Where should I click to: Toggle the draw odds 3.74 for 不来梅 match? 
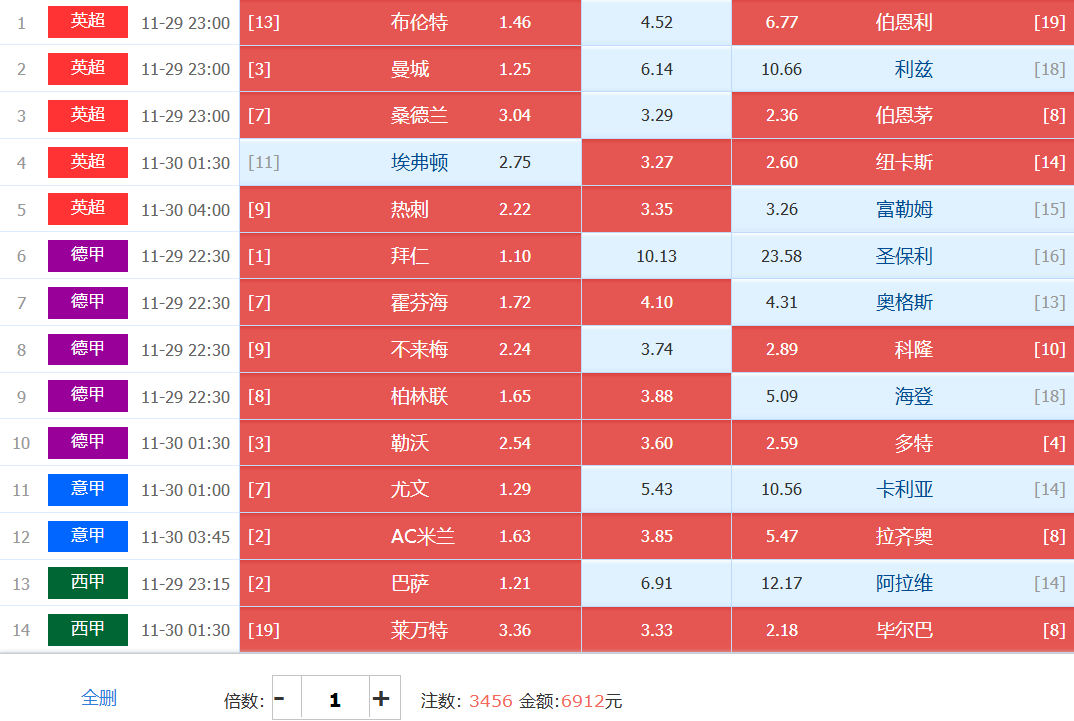[656, 350]
